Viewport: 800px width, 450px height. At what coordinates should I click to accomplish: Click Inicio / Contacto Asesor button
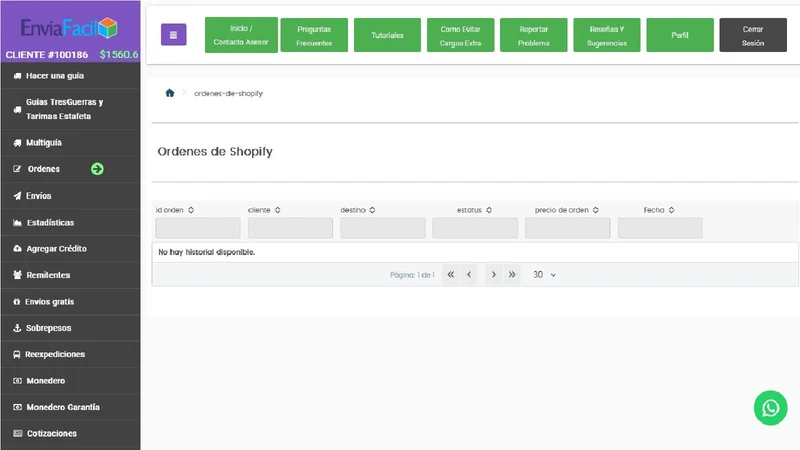click(x=241, y=35)
